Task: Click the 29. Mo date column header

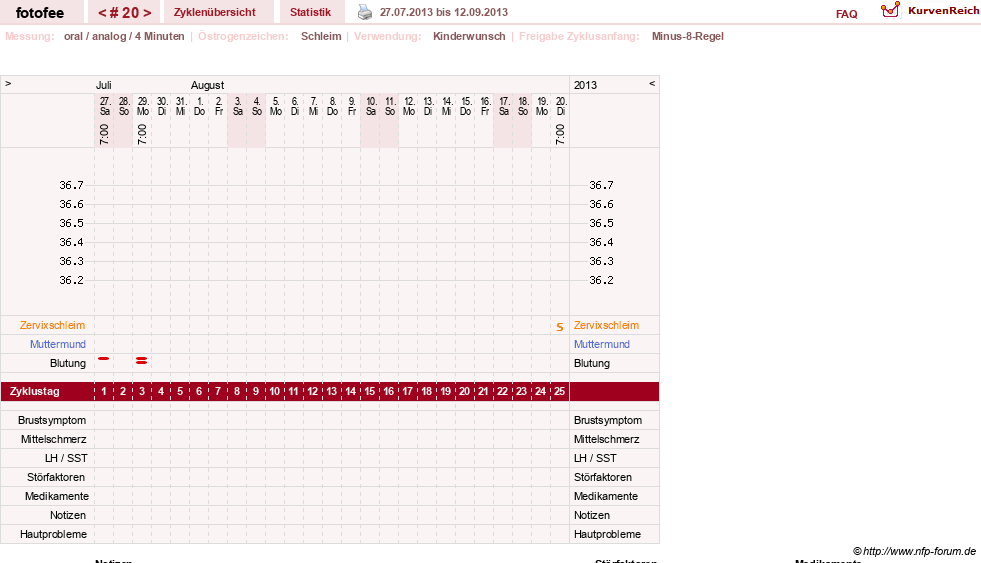Action: coord(143,106)
